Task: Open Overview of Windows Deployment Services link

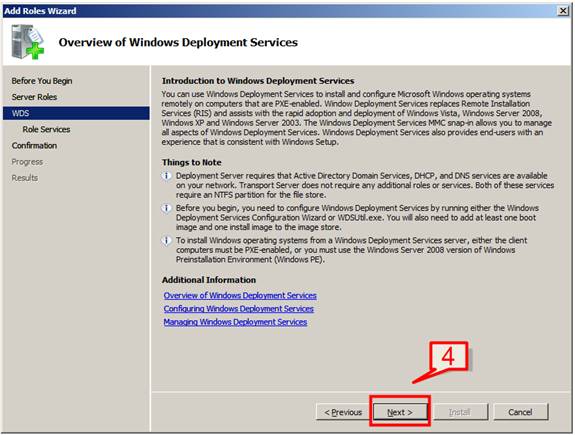Action: click(240, 295)
